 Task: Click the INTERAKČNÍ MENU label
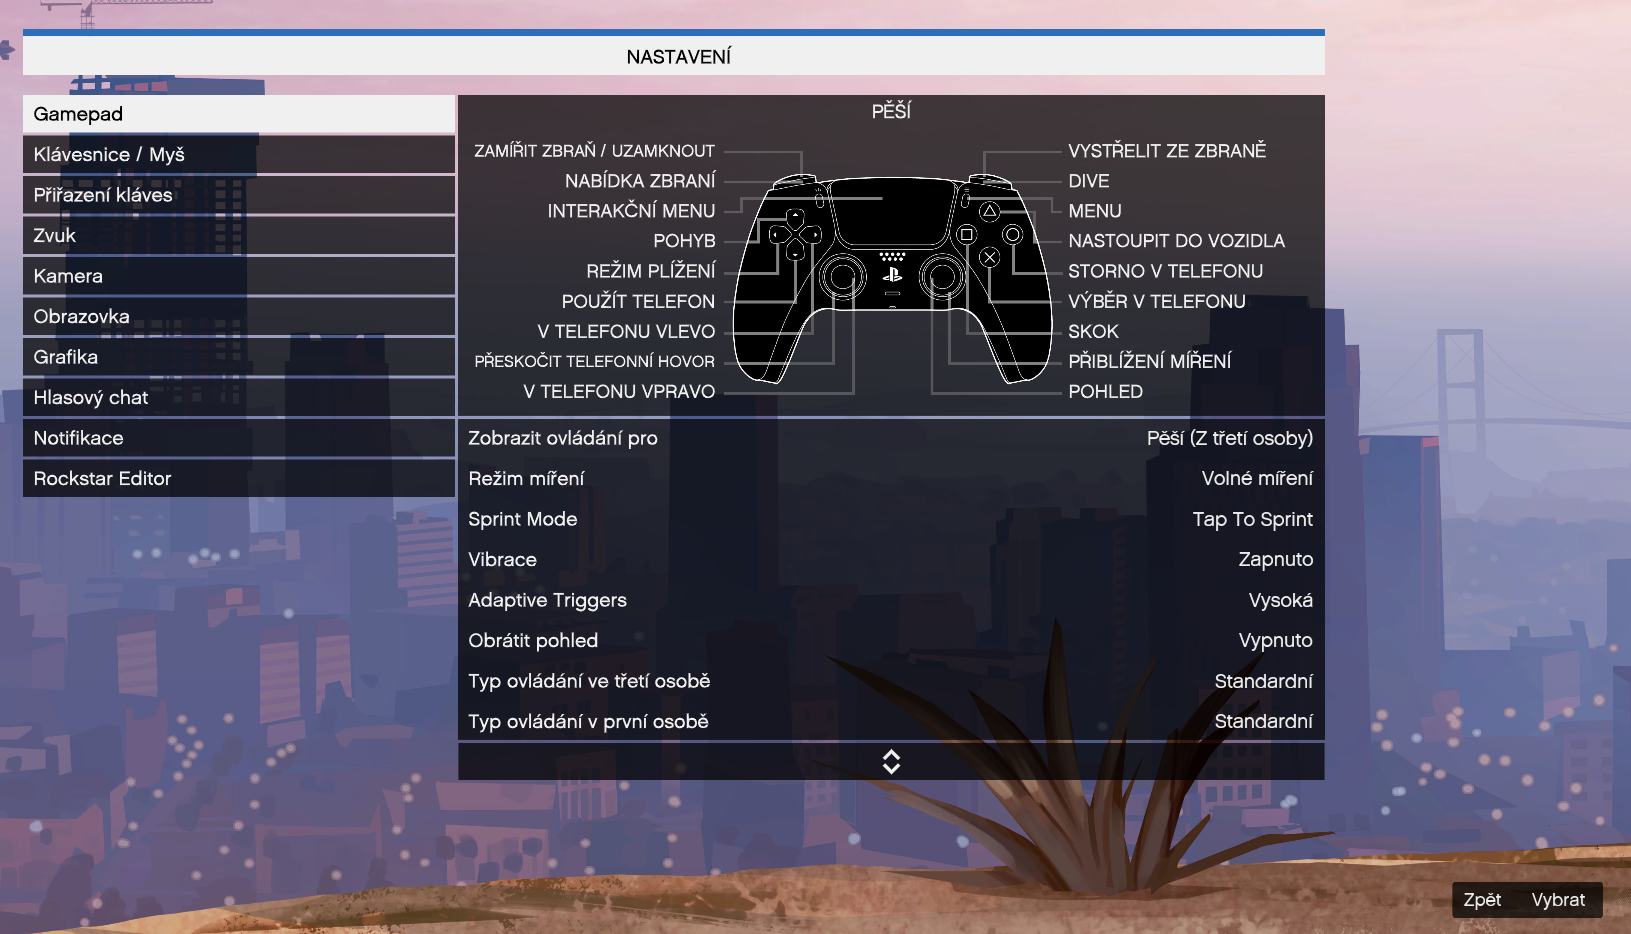point(631,211)
